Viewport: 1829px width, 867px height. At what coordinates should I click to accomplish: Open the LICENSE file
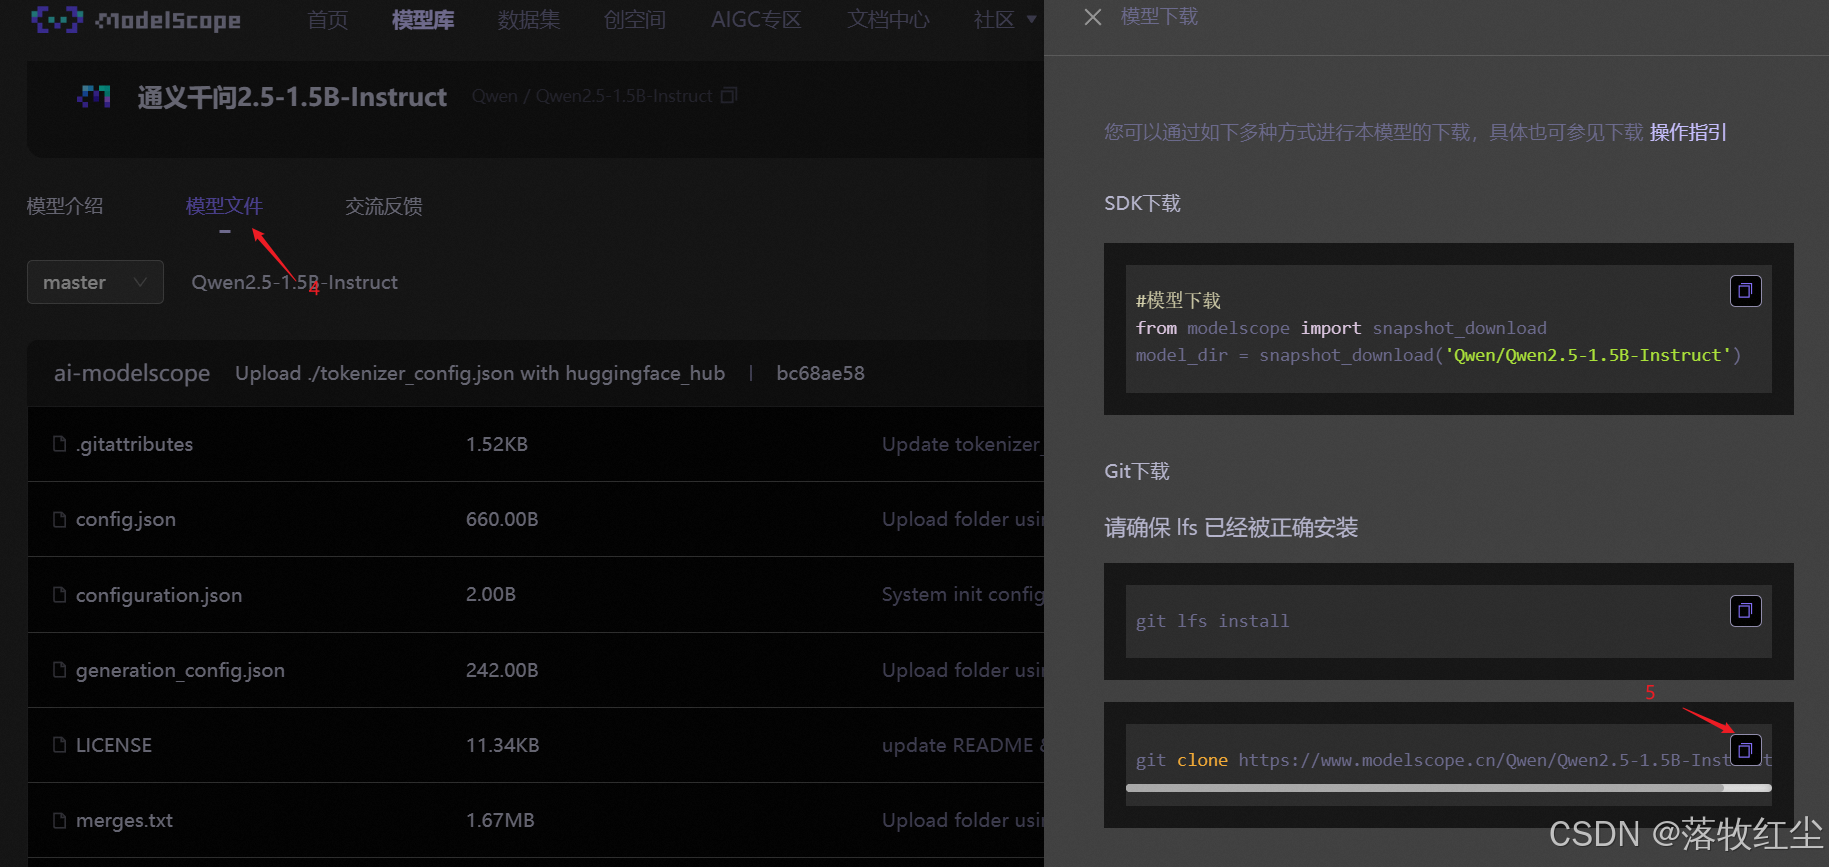[114, 745]
